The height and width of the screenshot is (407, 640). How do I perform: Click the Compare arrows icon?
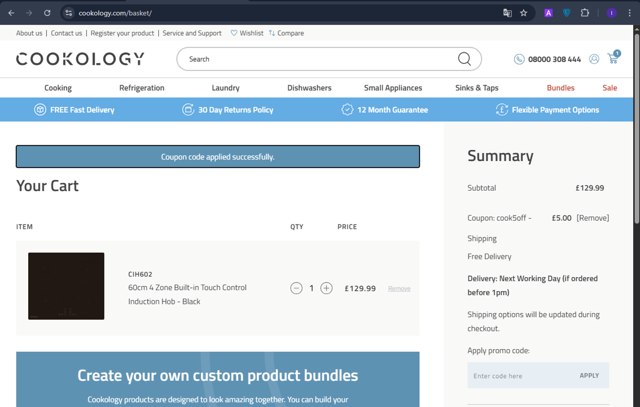click(272, 33)
